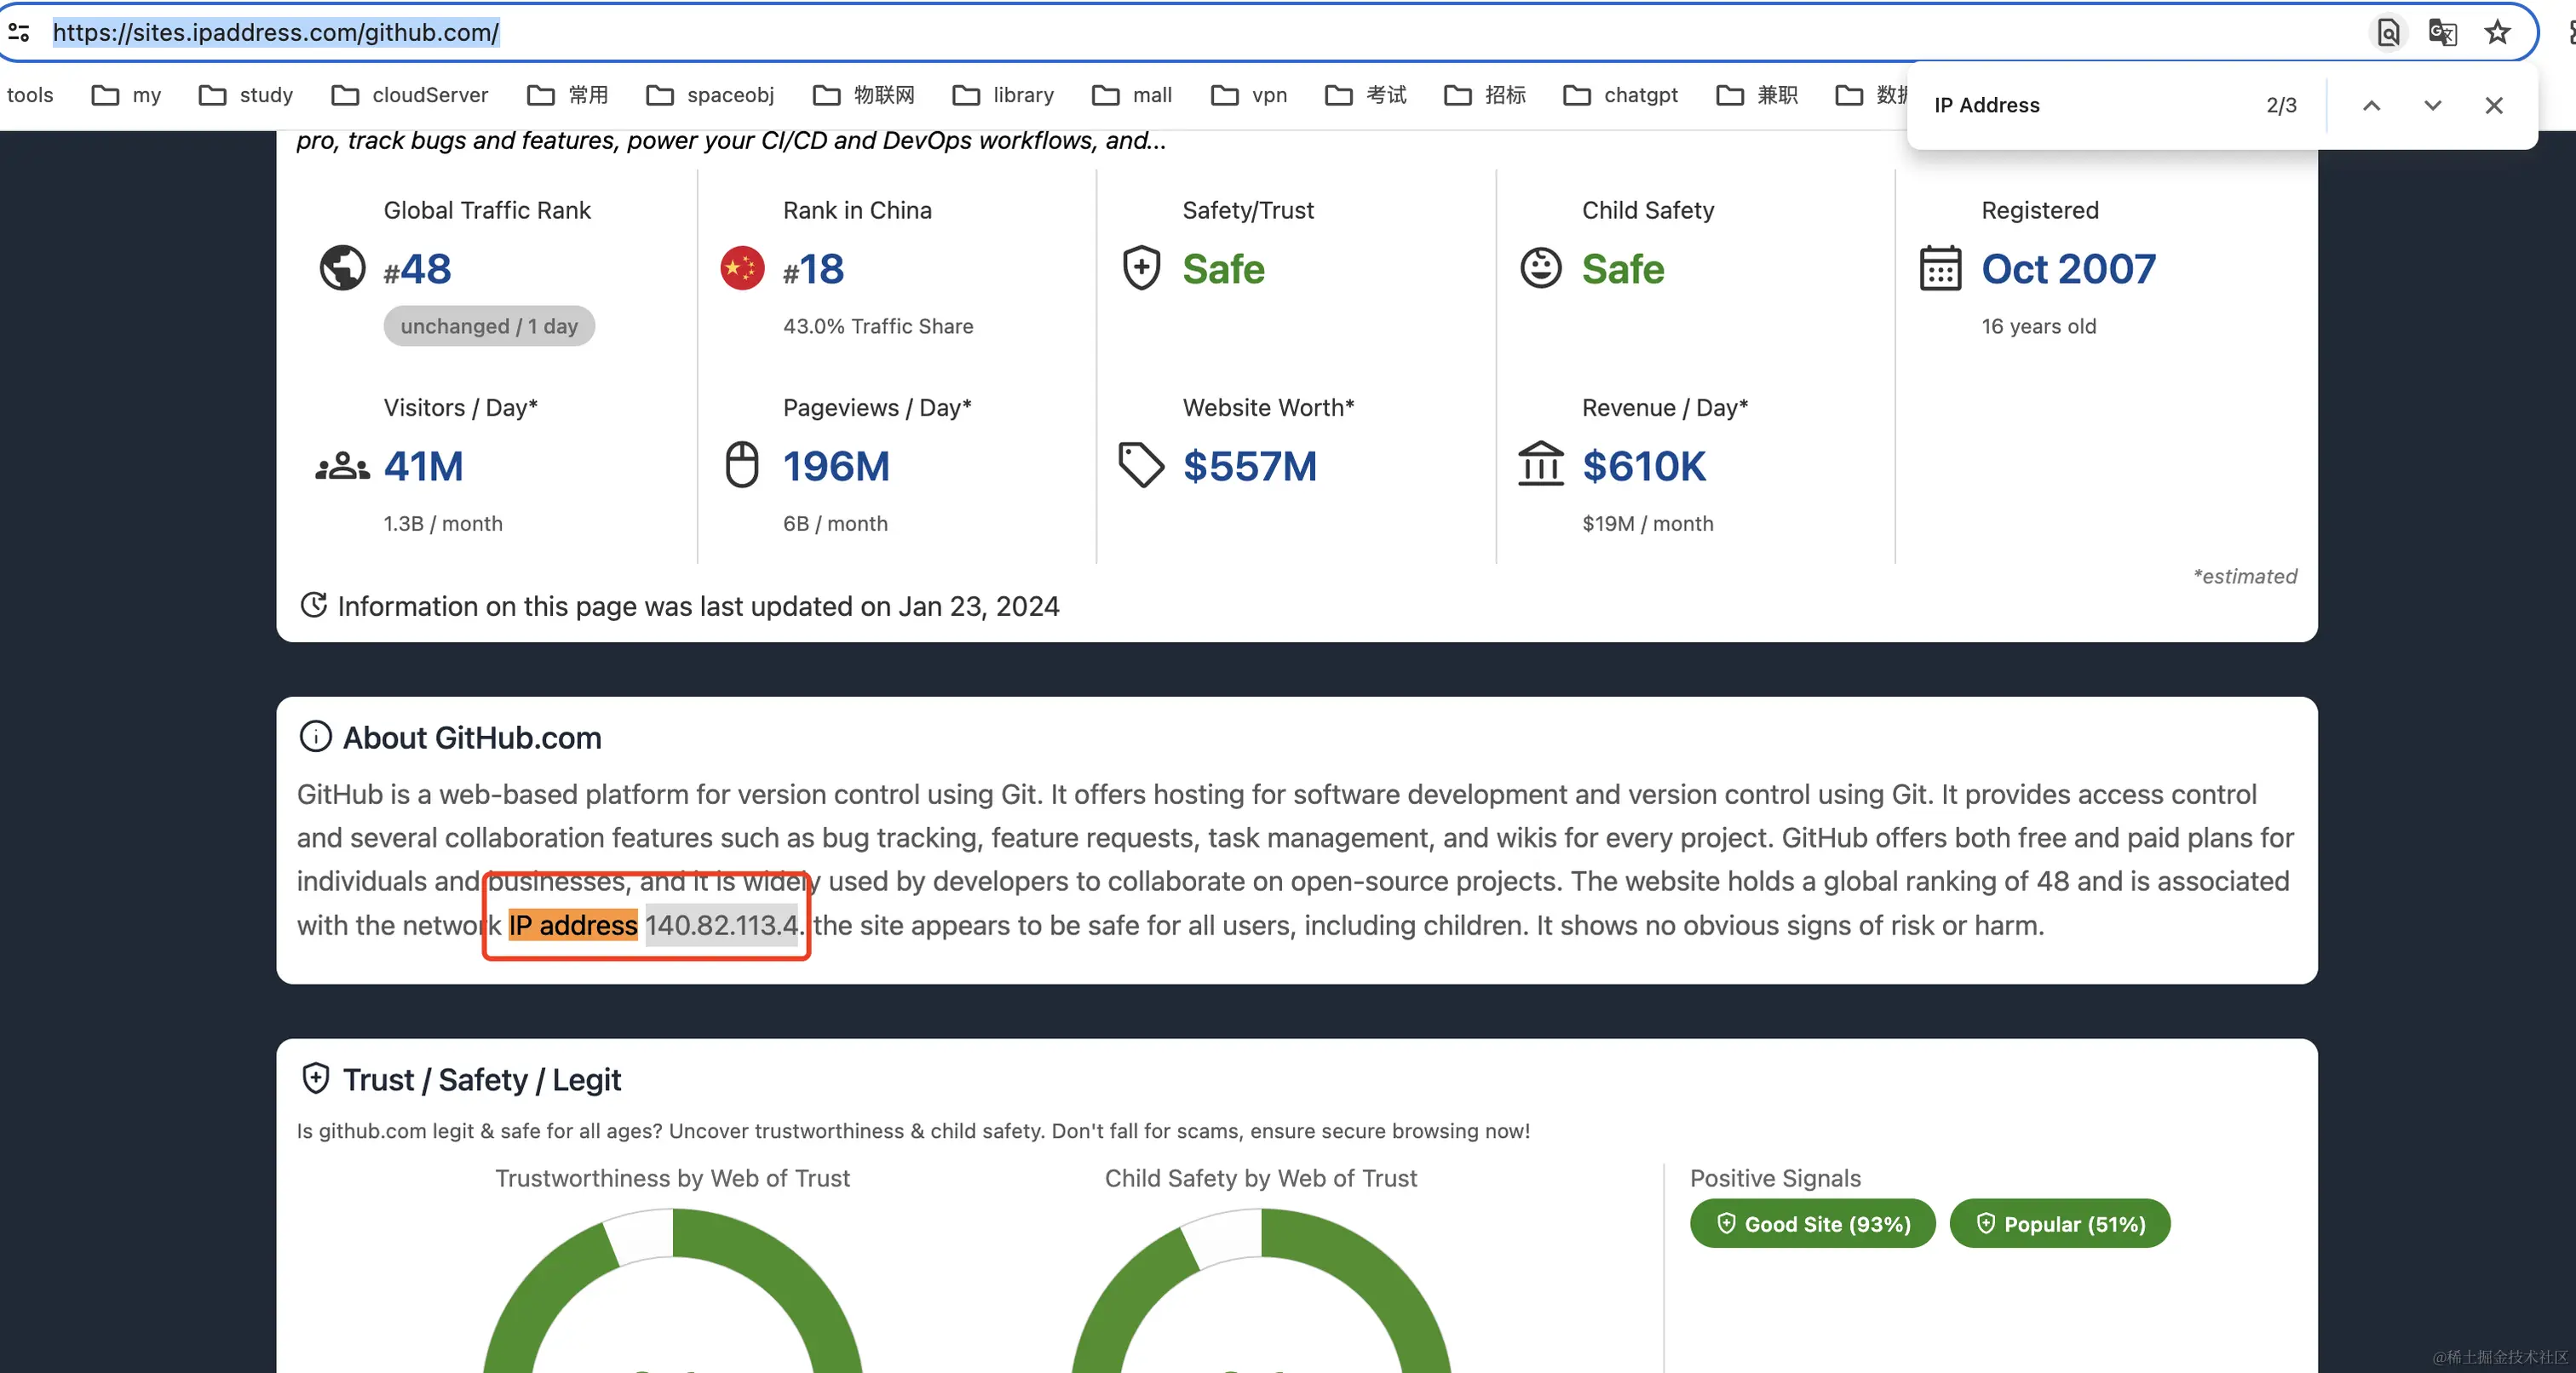This screenshot has width=2576, height=1373.
Task: Click the Popular (51%) badge
Action: (x=2059, y=1223)
